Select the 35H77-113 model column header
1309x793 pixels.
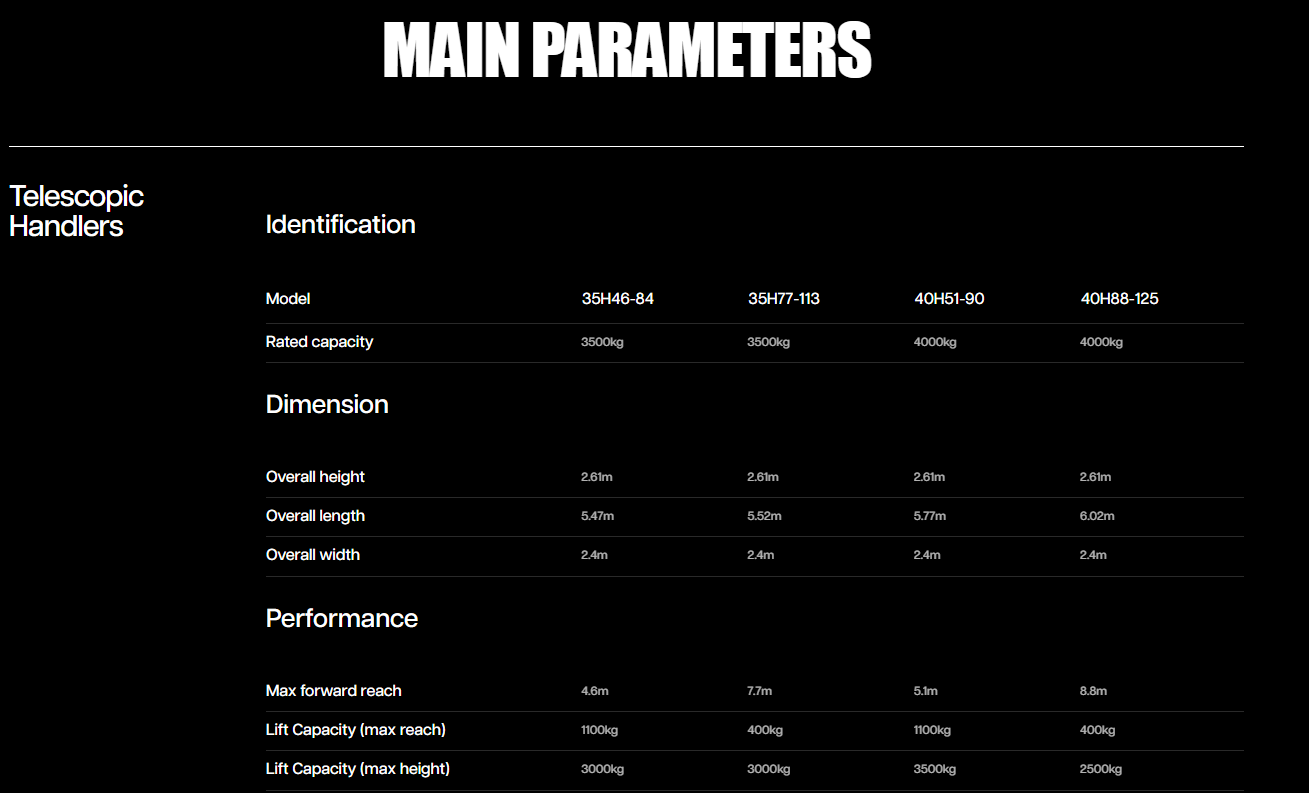(783, 299)
